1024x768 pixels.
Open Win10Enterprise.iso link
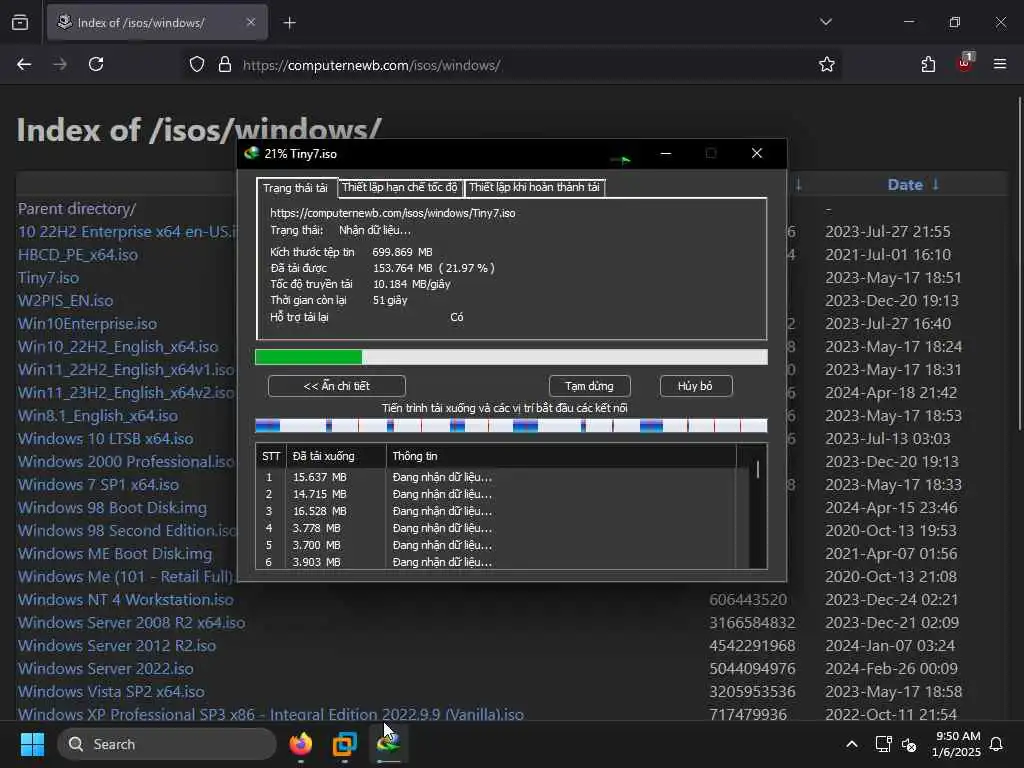pyautogui.click(x=88, y=324)
